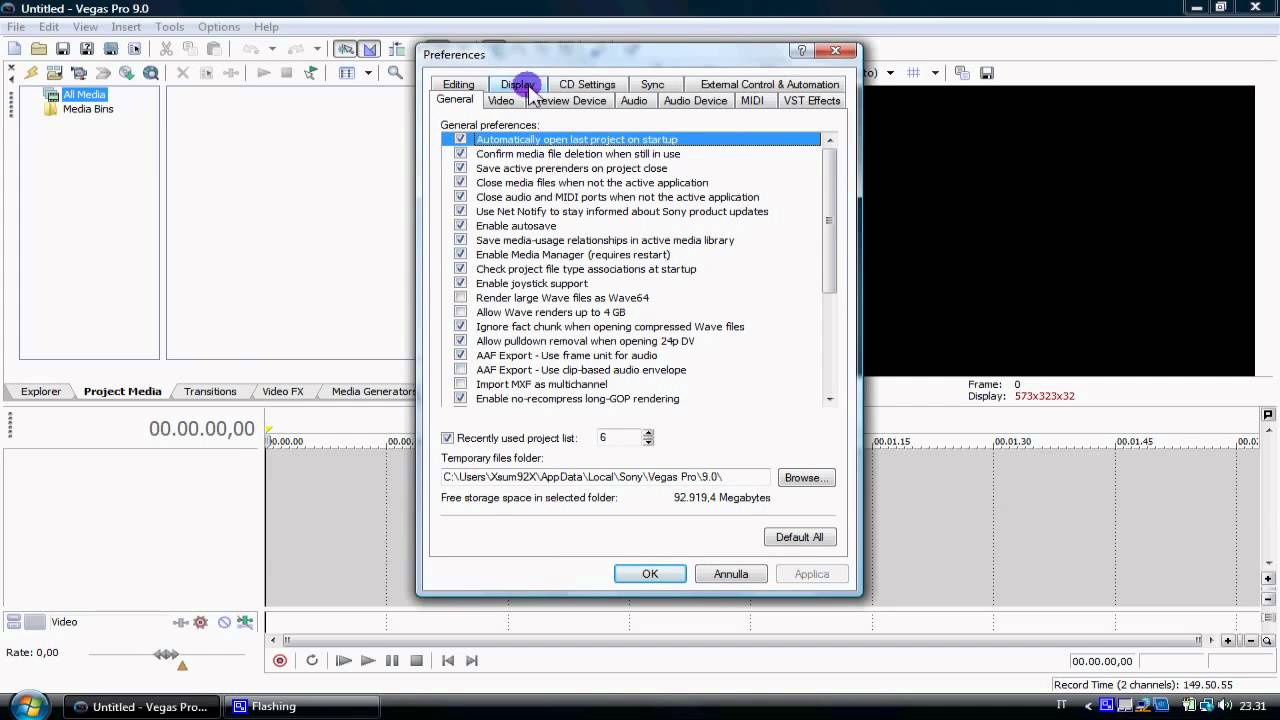Open the Editing preferences tab

(x=458, y=84)
